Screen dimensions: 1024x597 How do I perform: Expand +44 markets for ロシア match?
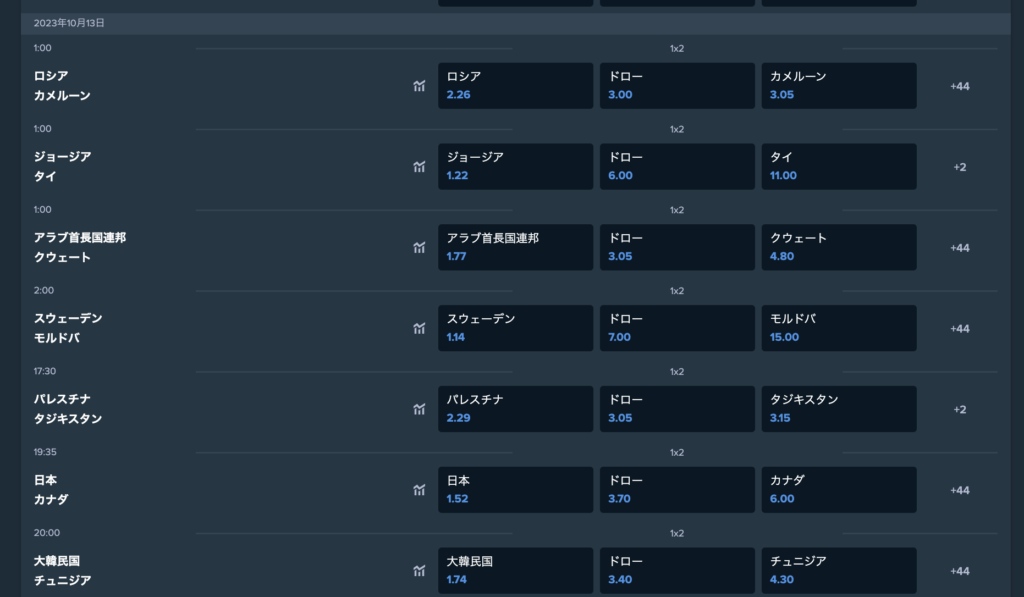click(959, 86)
